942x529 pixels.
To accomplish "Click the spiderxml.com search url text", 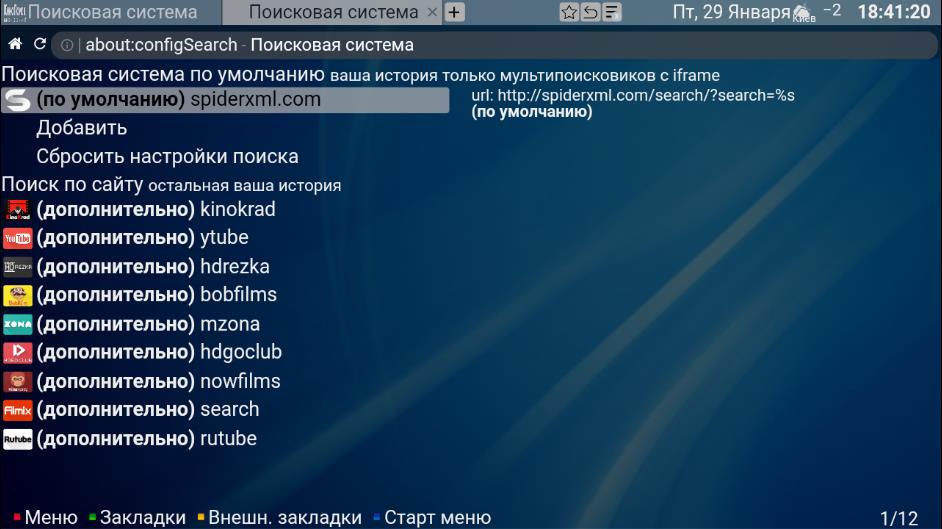I will click(x=633, y=95).
